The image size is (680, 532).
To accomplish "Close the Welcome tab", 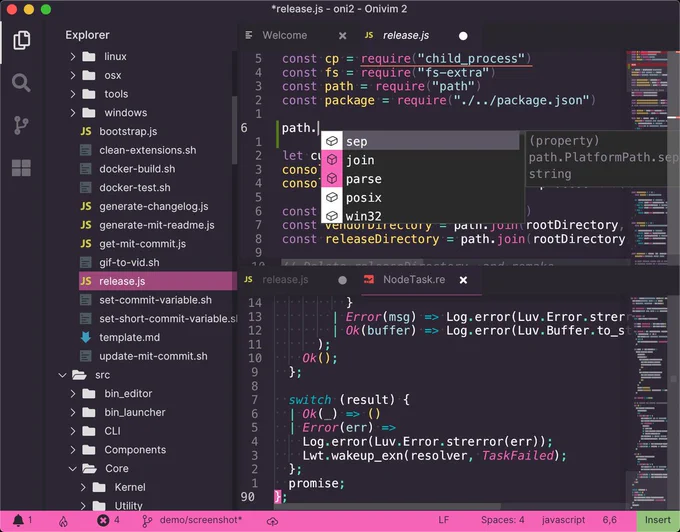I will point(342,36).
